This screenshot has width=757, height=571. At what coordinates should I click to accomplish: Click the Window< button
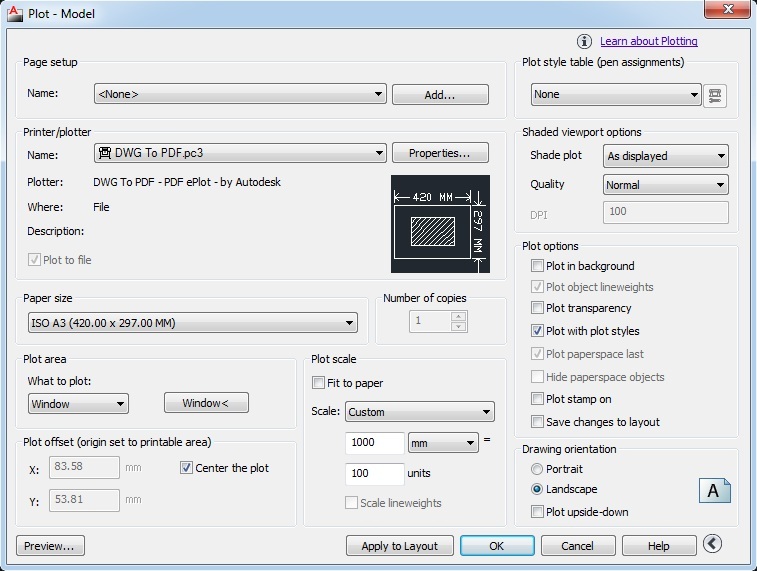tap(206, 403)
